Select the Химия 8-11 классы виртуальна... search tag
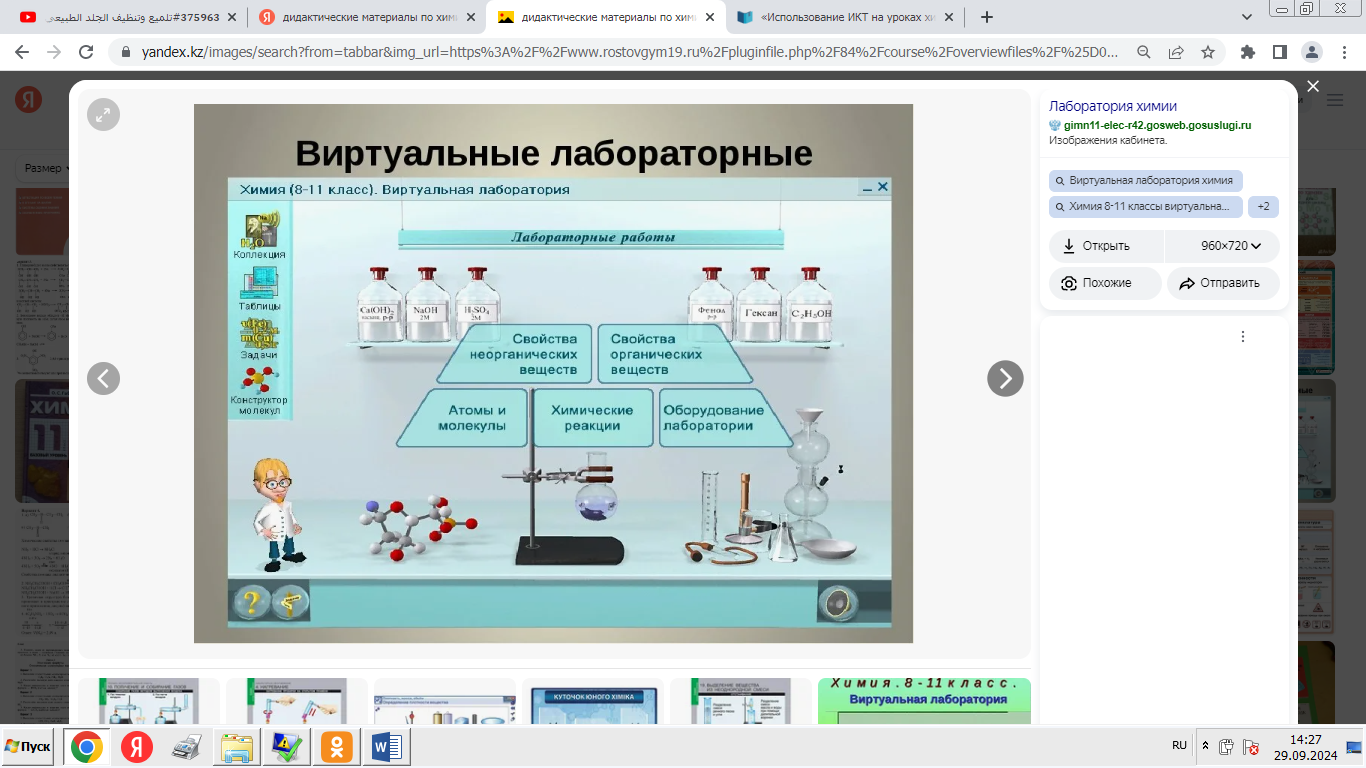This screenshot has width=1366, height=768. (1146, 207)
